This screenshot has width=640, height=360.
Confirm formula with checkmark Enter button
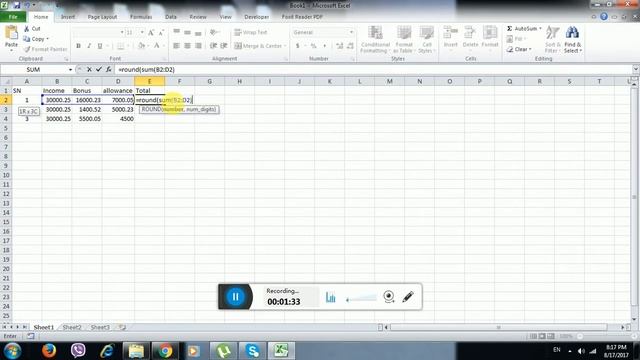coord(99,70)
